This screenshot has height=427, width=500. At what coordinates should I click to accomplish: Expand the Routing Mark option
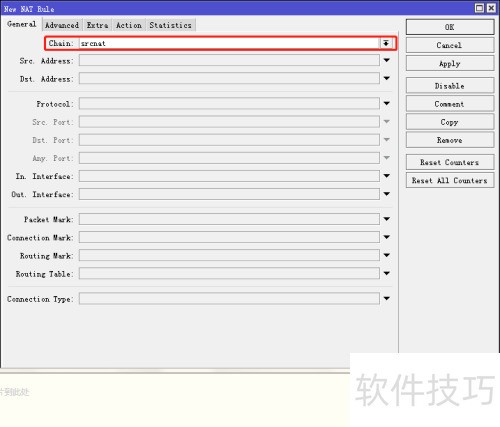pos(387,256)
